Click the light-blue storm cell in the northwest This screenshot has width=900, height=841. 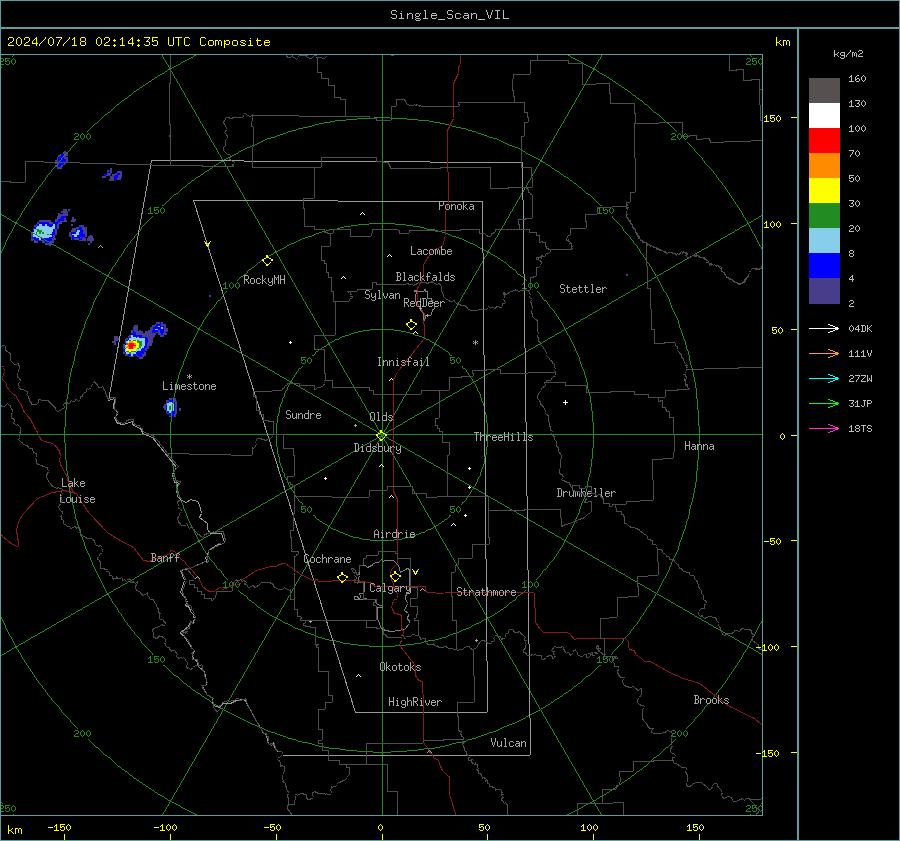[x=44, y=231]
